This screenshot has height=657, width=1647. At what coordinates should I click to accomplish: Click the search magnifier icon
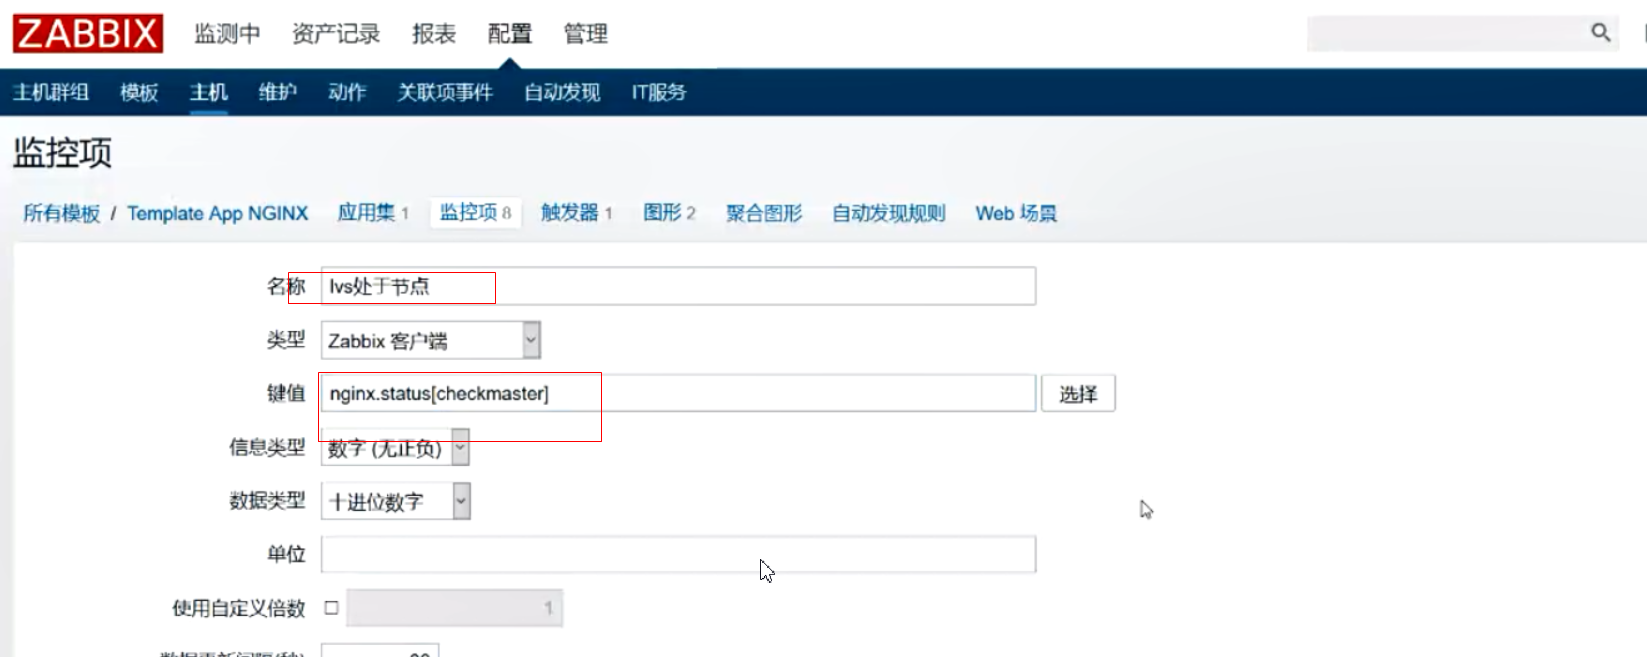[1600, 33]
